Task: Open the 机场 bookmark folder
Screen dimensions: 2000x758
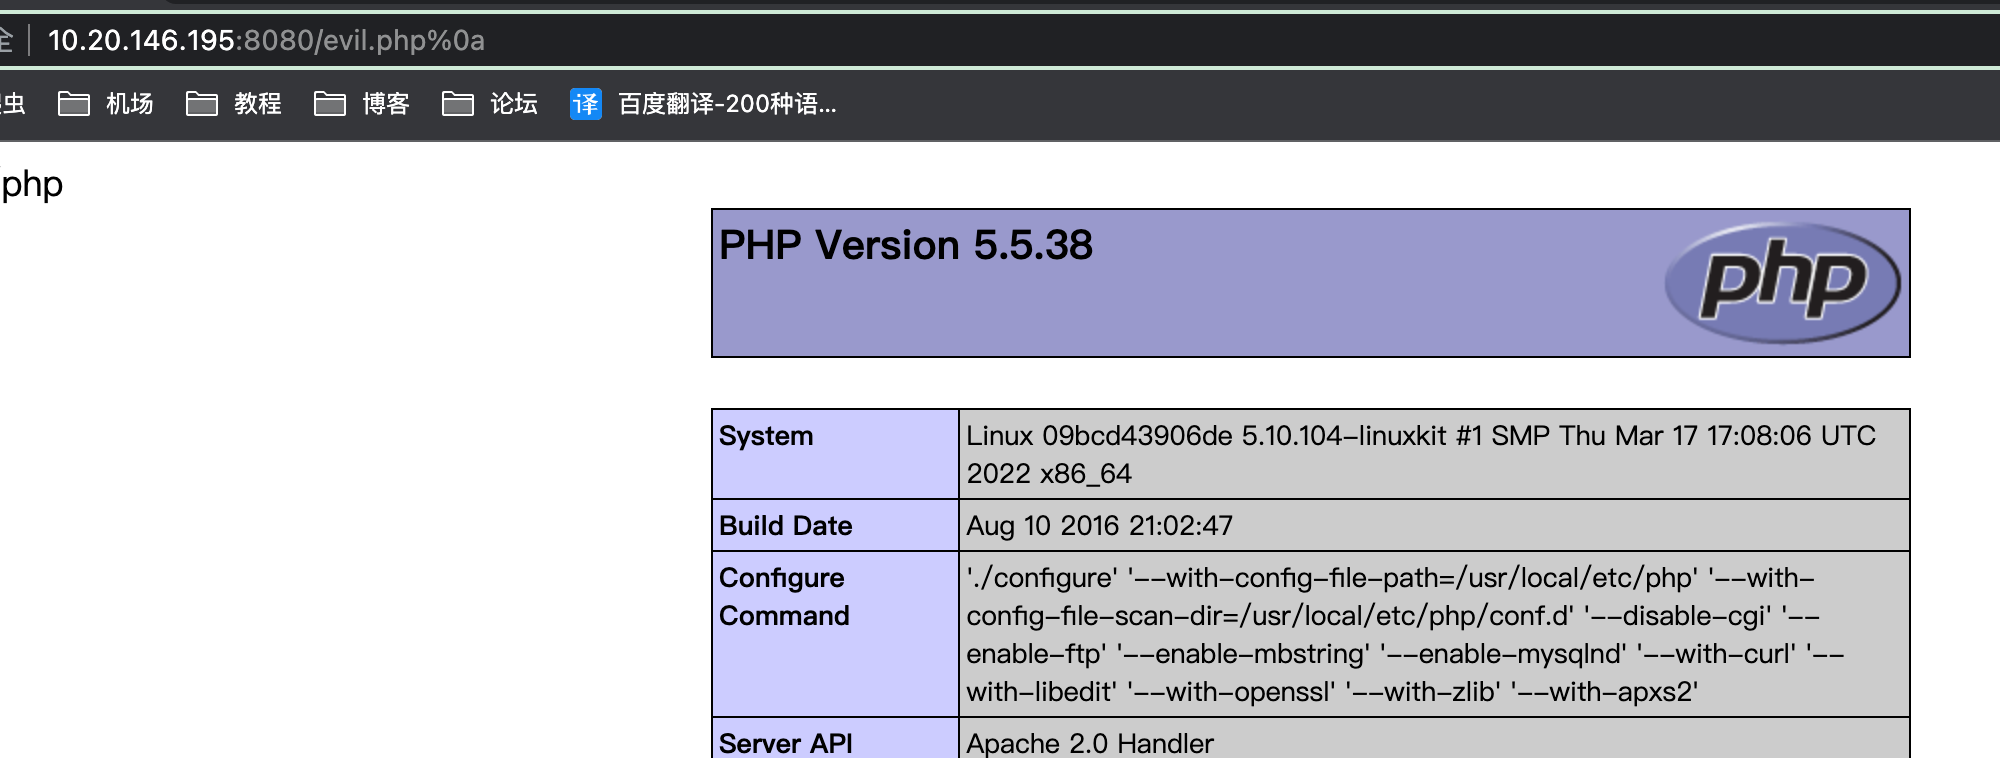Action: point(106,103)
